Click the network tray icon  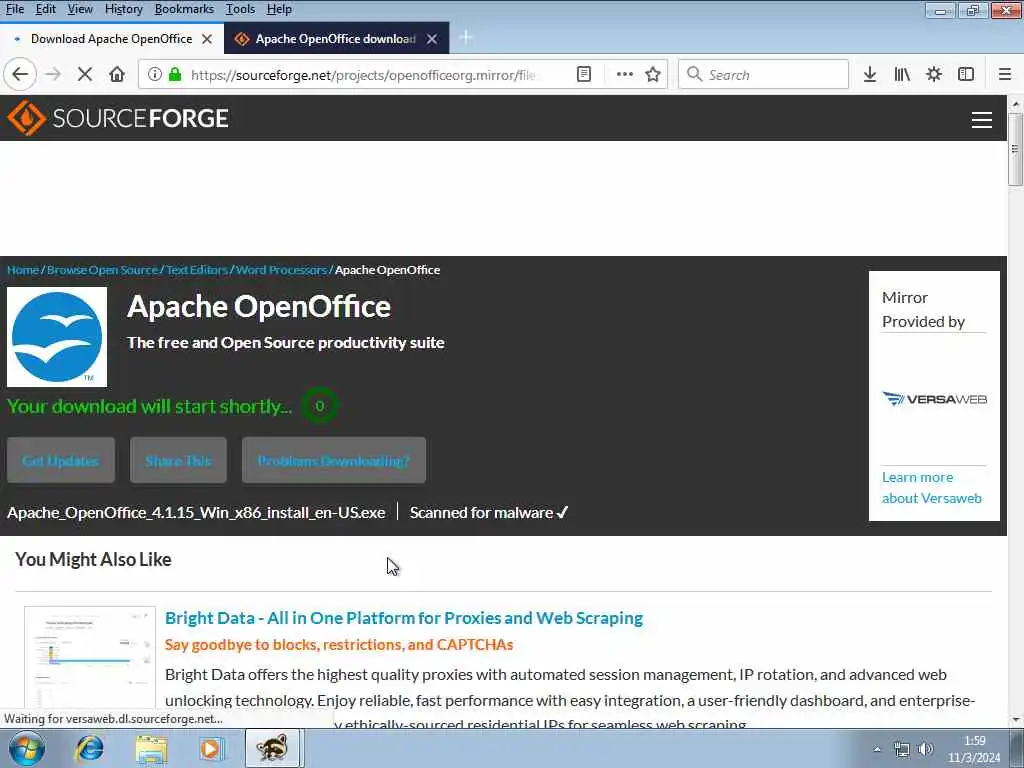(902, 749)
